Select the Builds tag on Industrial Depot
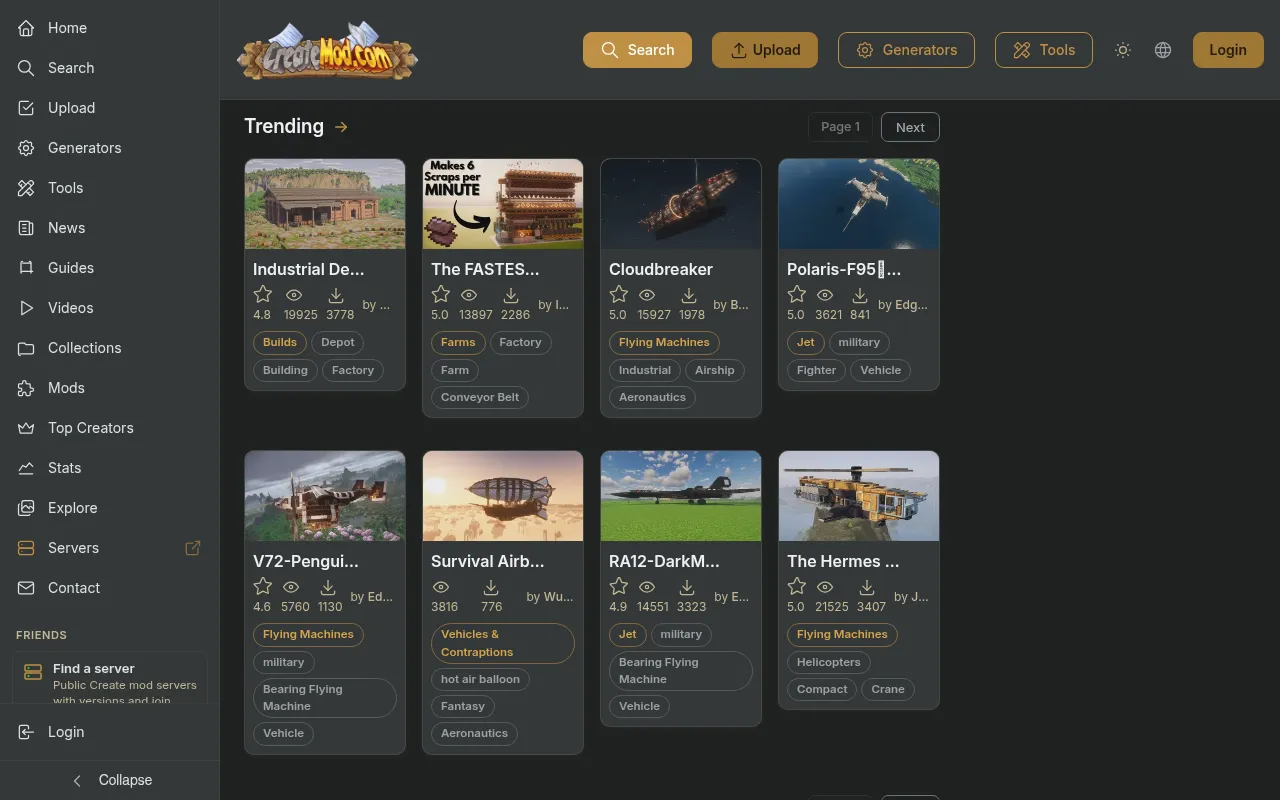Viewport: 1280px width, 800px height. click(x=280, y=342)
